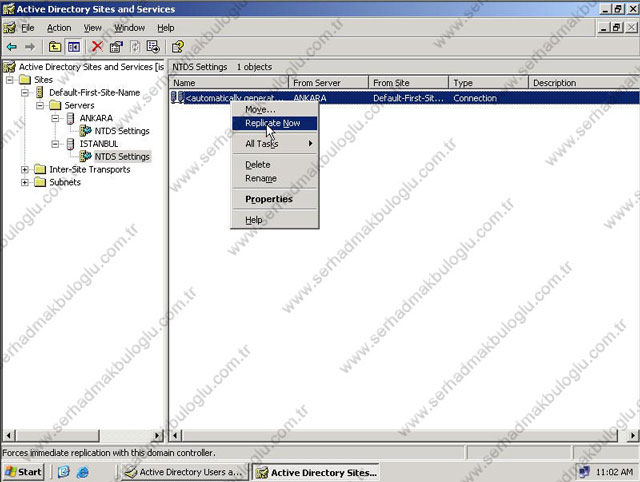640x482 pixels.
Task: Open the Help menu in menu bar
Action: point(166,28)
